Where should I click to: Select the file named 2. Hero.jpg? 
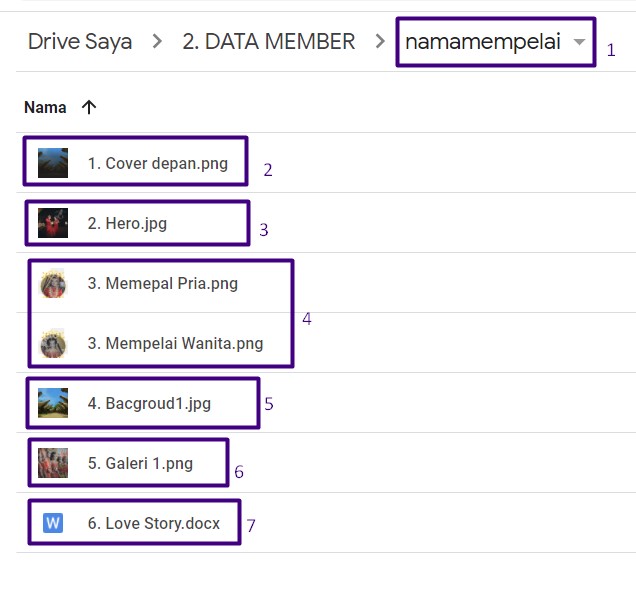(127, 223)
